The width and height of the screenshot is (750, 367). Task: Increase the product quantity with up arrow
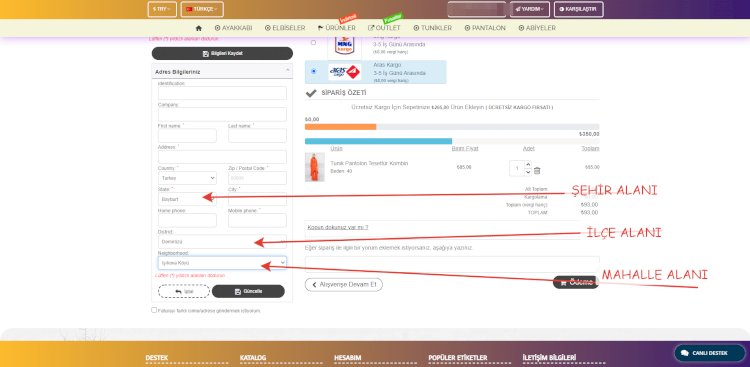pos(528,165)
